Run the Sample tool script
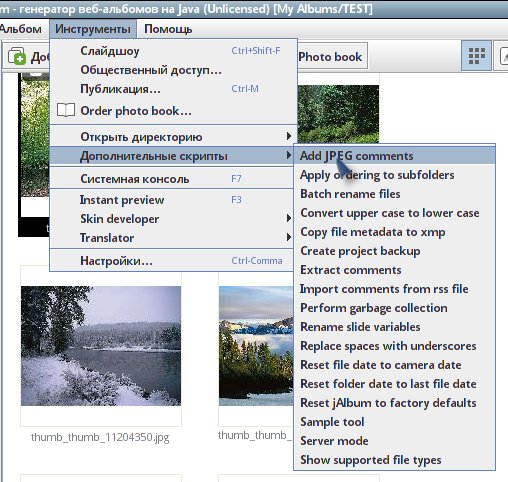 click(394, 422)
